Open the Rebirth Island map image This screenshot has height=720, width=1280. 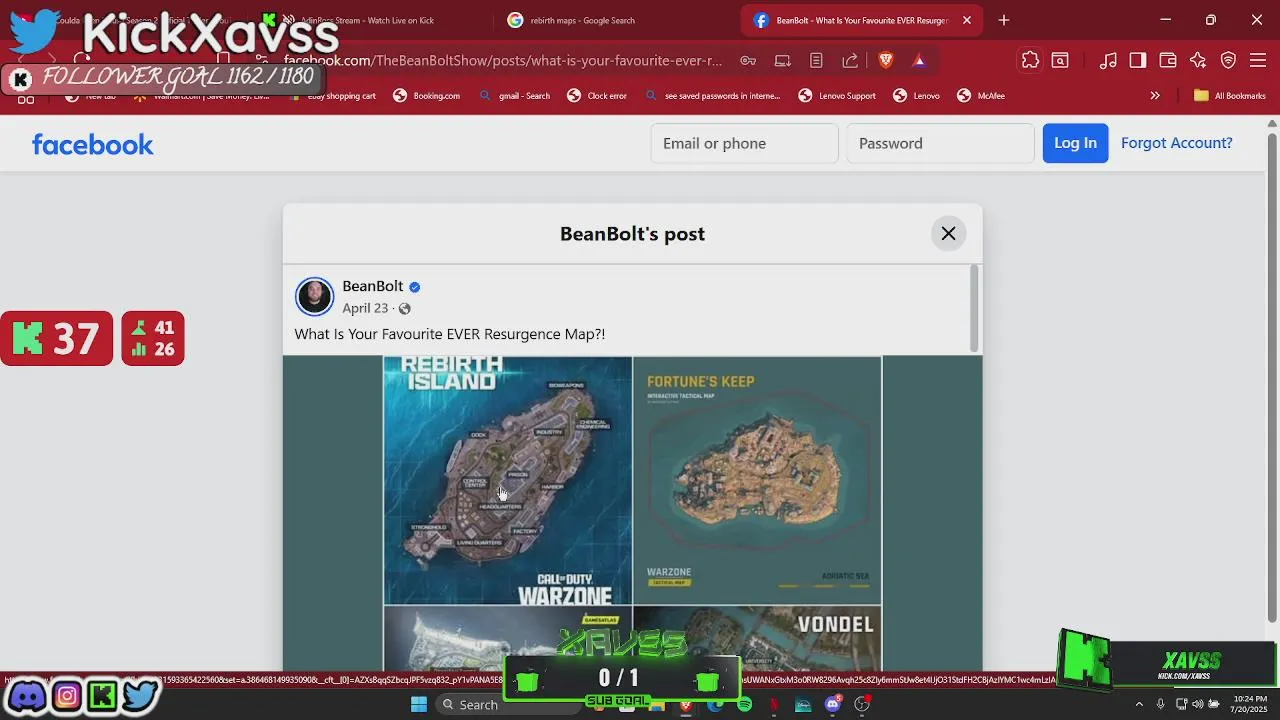click(x=508, y=480)
